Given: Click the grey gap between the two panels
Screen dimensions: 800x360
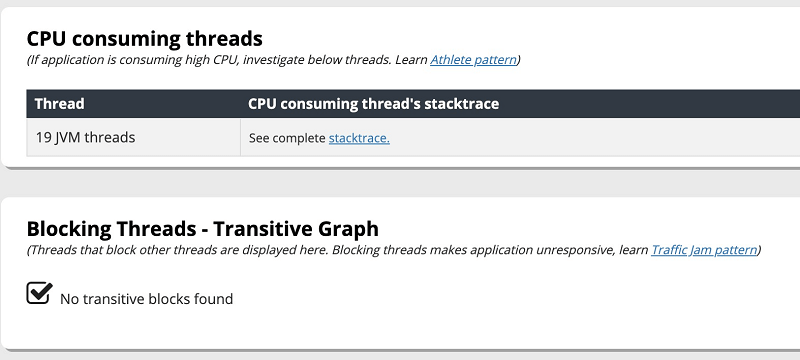Looking at the screenshot, I should pyautogui.click(x=400, y=183).
